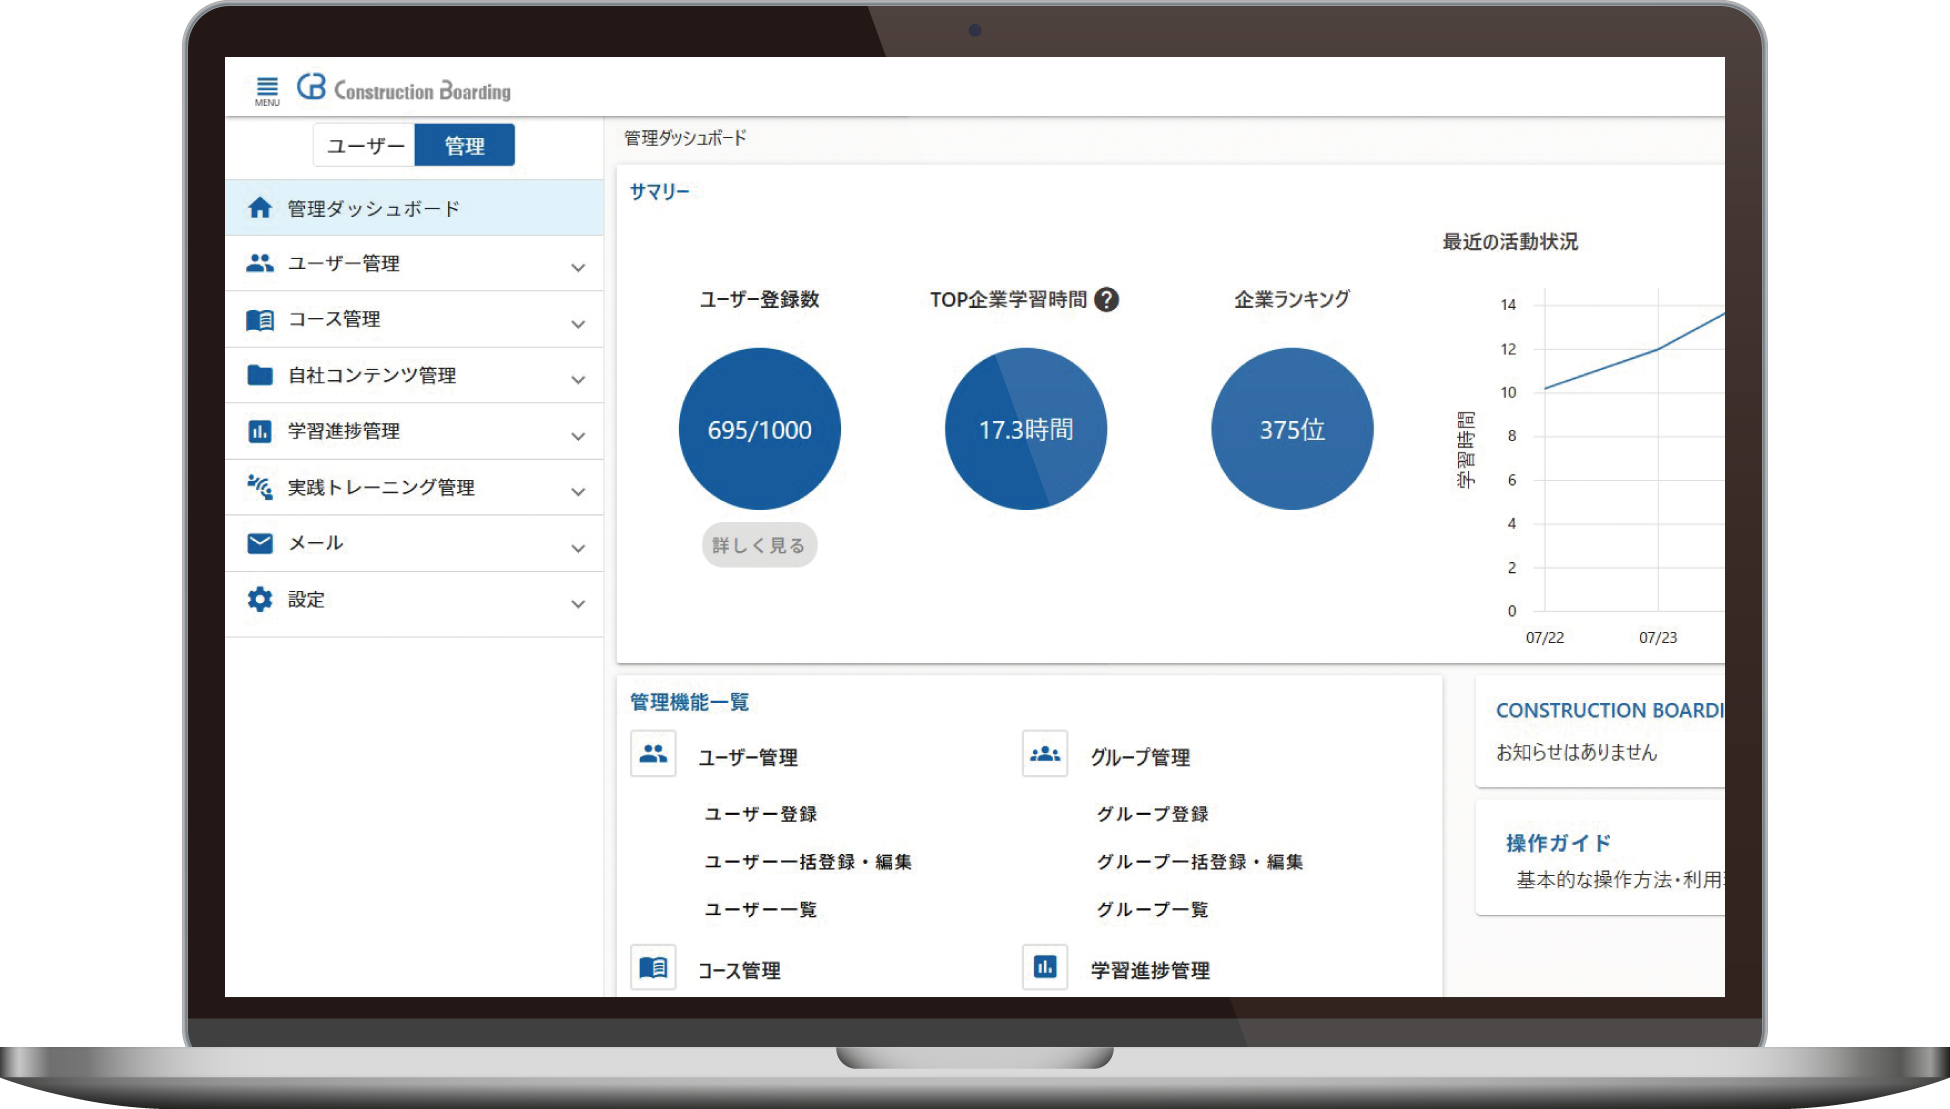The height and width of the screenshot is (1109, 1950).
Task: Open the hamburger MENU icon
Action: (267, 90)
